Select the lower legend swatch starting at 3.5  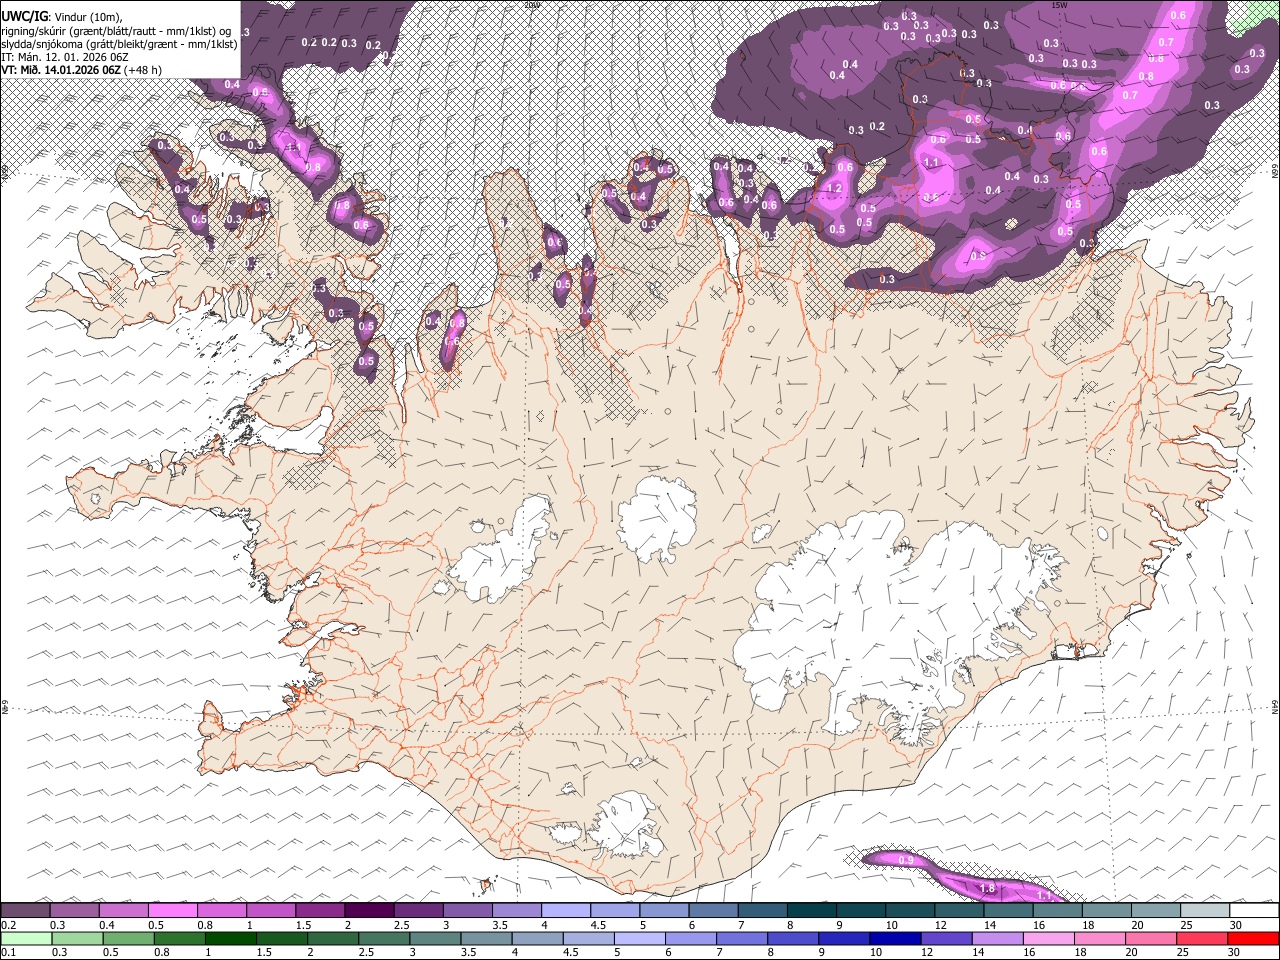coord(485,938)
